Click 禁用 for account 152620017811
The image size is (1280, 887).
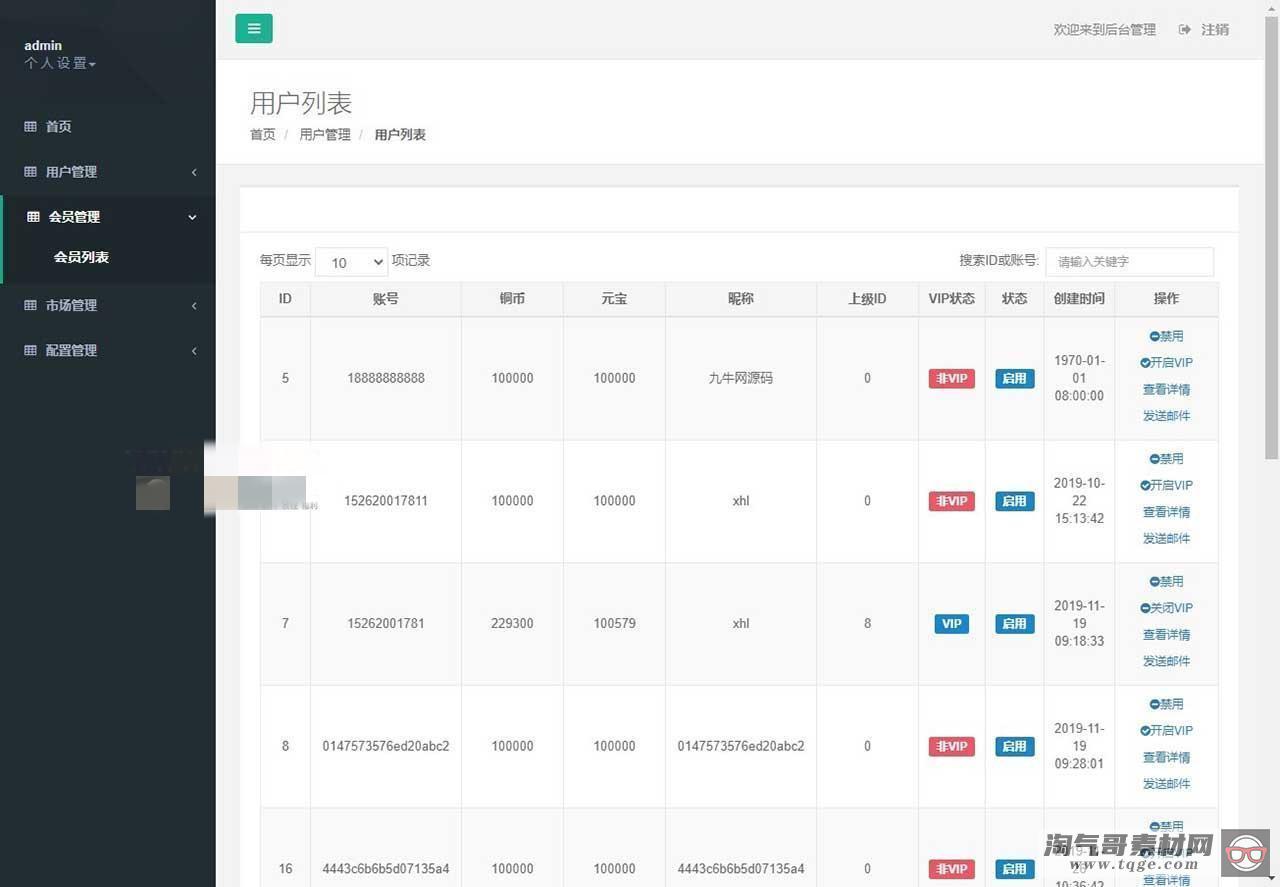point(1166,459)
